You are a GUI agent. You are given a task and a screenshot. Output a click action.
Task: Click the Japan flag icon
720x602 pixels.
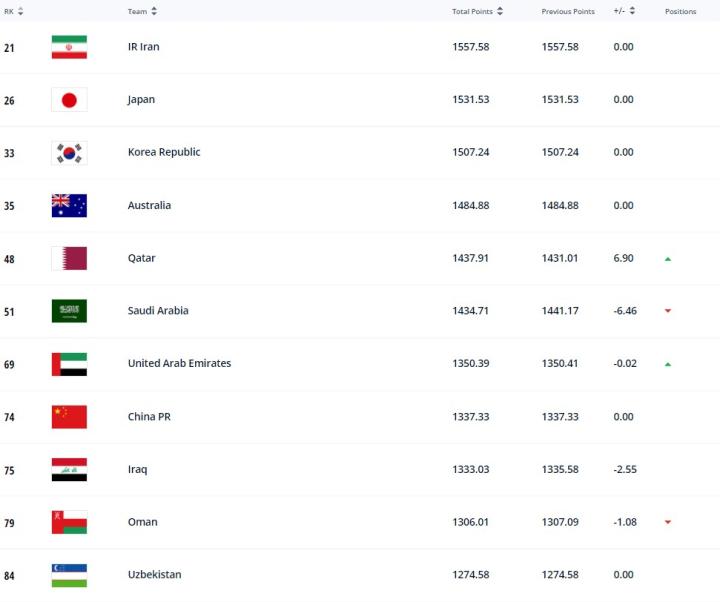[69, 100]
